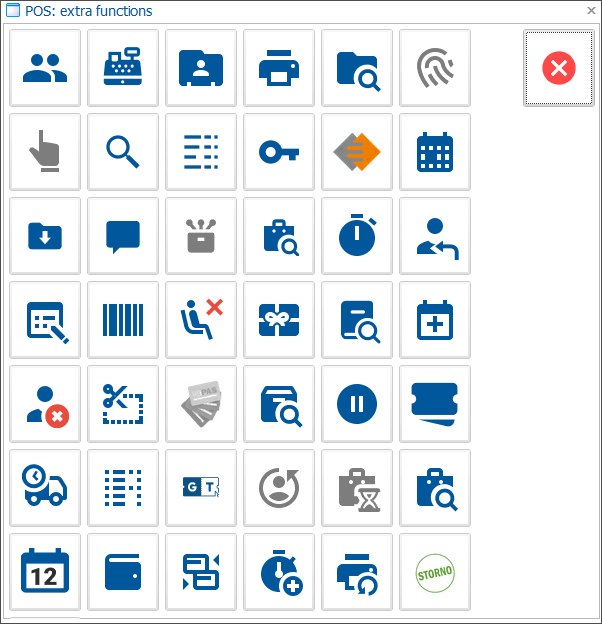This screenshot has height=624, width=602.
Task: Open the fingerprint function tile
Action: (435, 68)
